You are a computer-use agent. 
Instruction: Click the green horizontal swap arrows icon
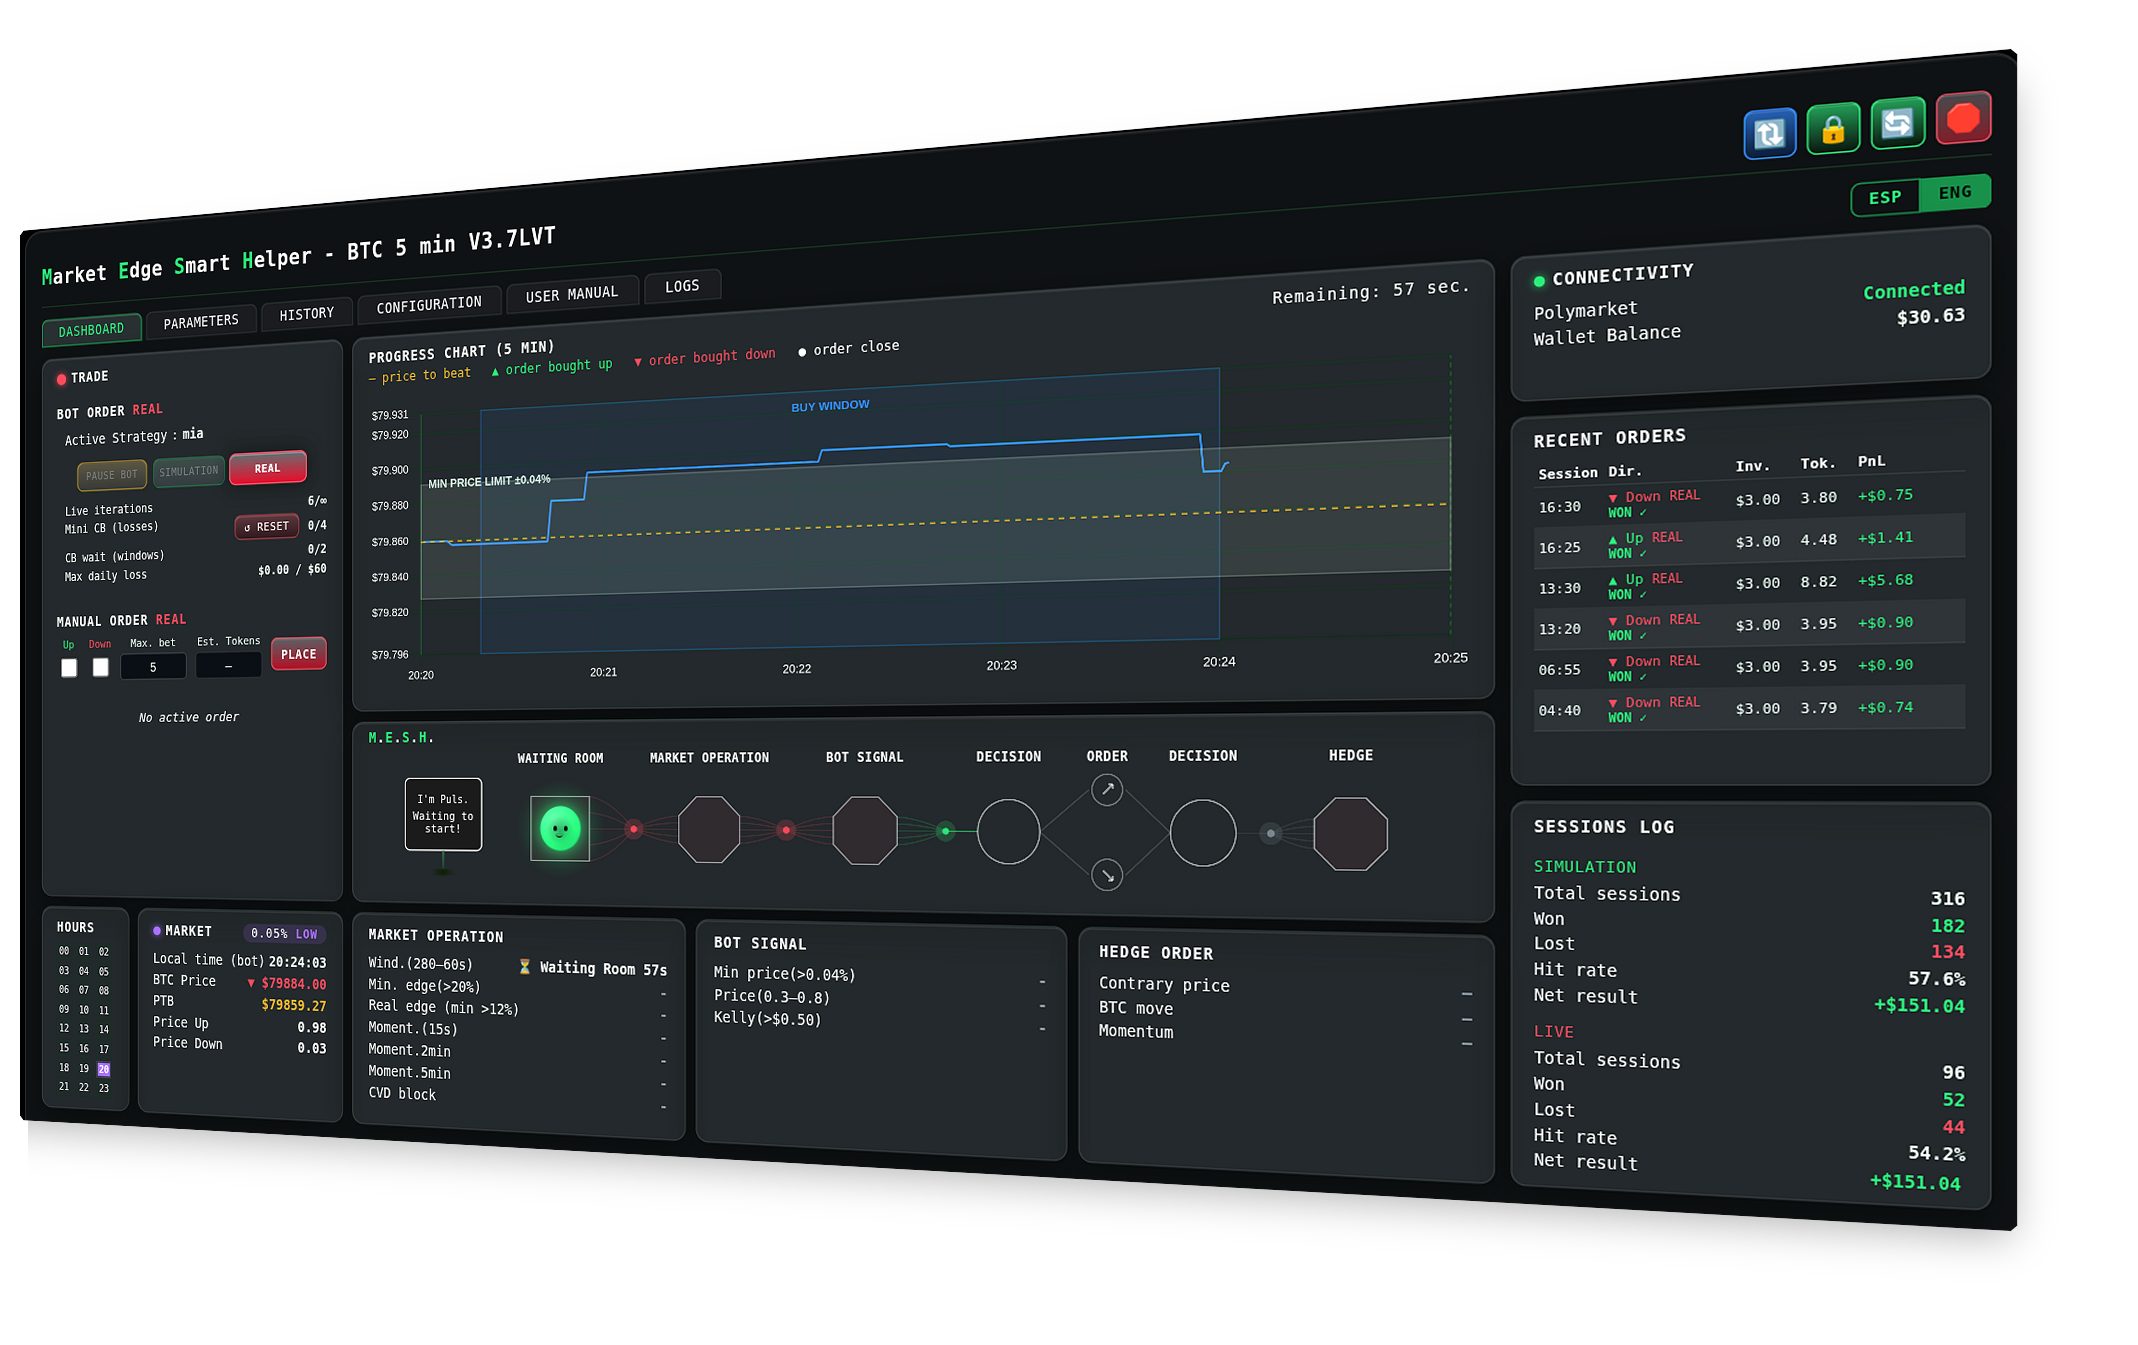point(1897,123)
